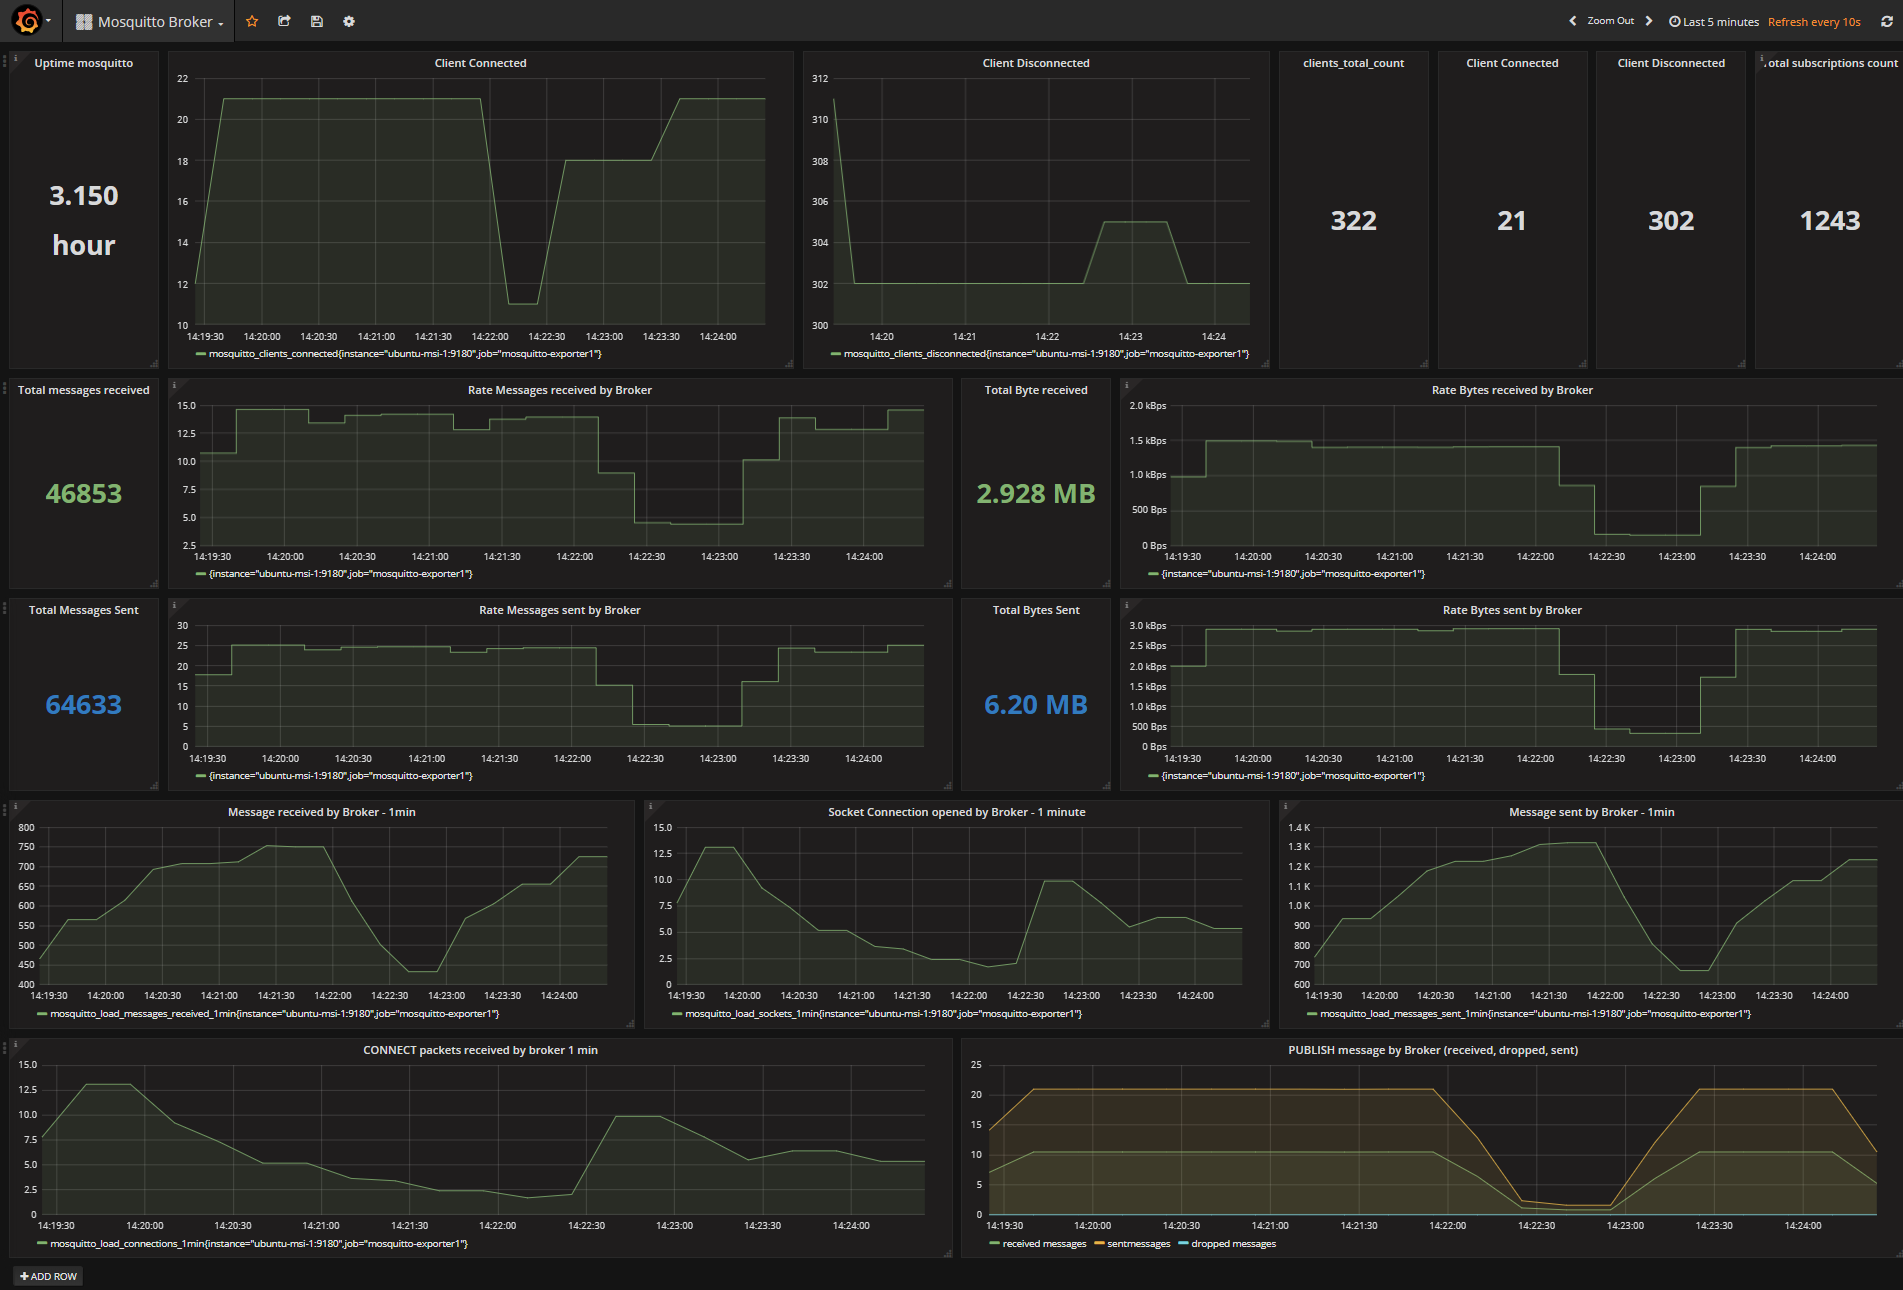The image size is (1903, 1290).
Task: Open dashboard settings gear icon
Action: 349,21
